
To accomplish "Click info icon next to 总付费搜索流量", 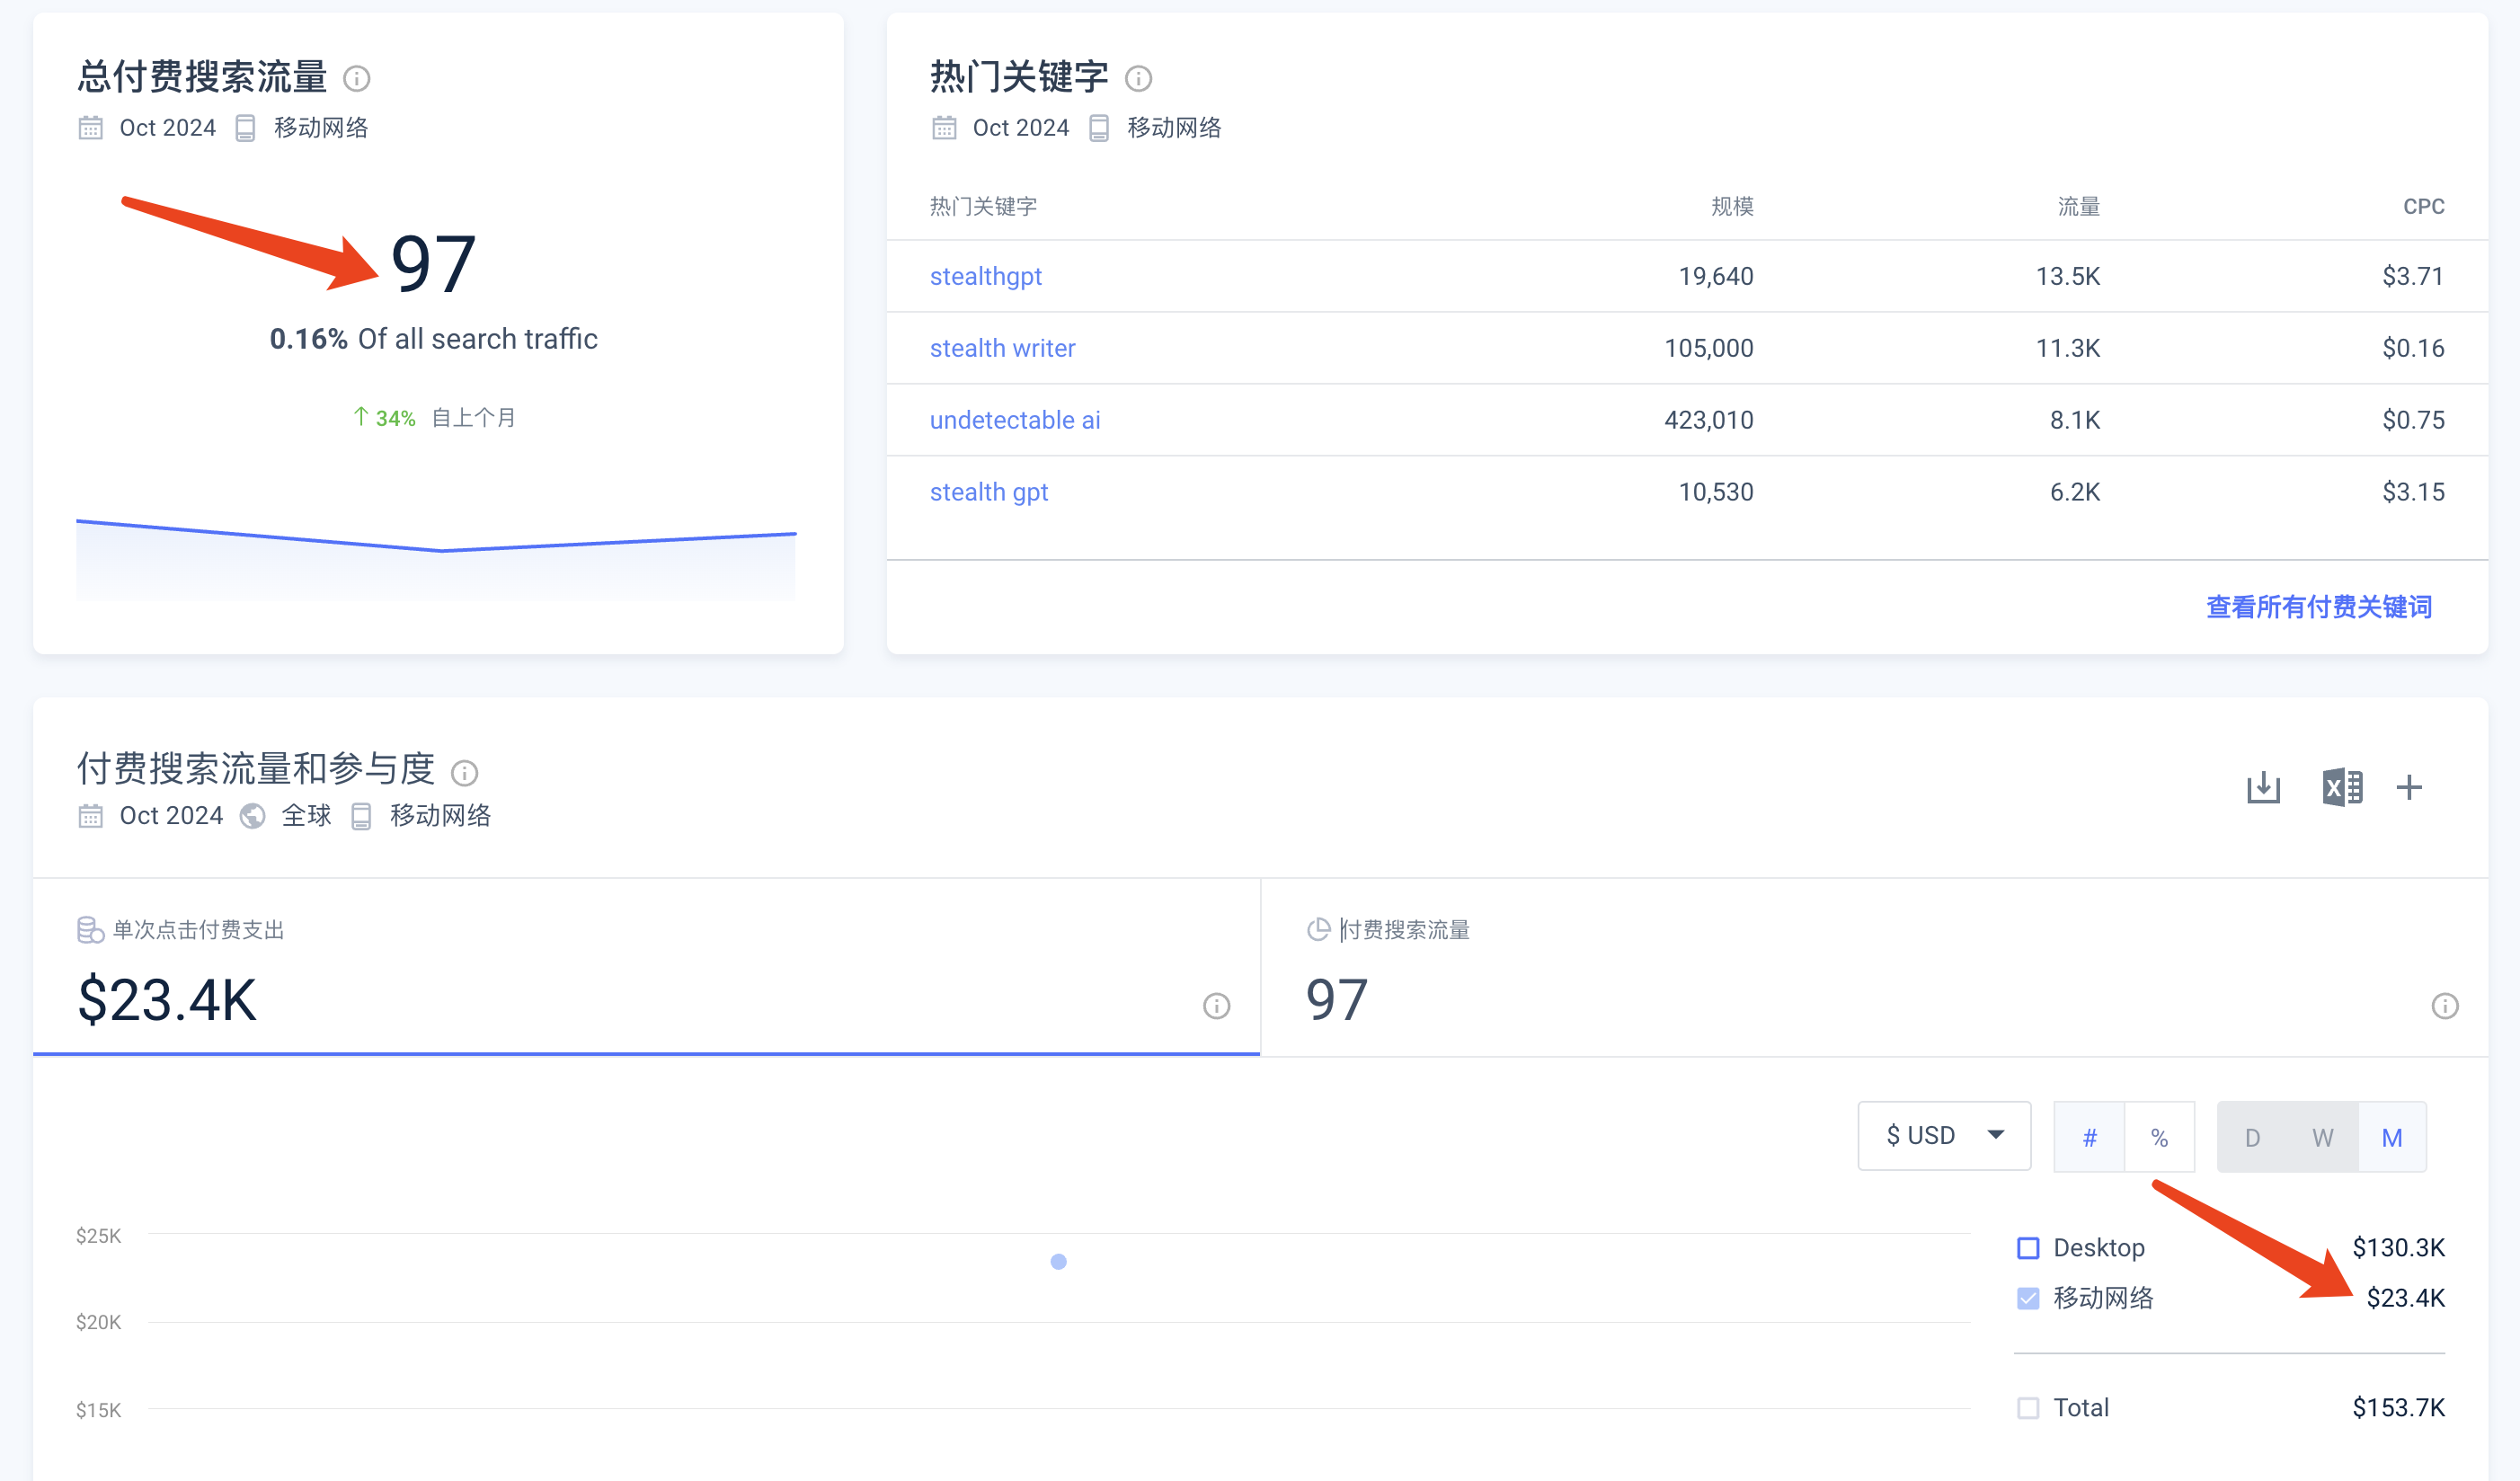I will [357, 78].
